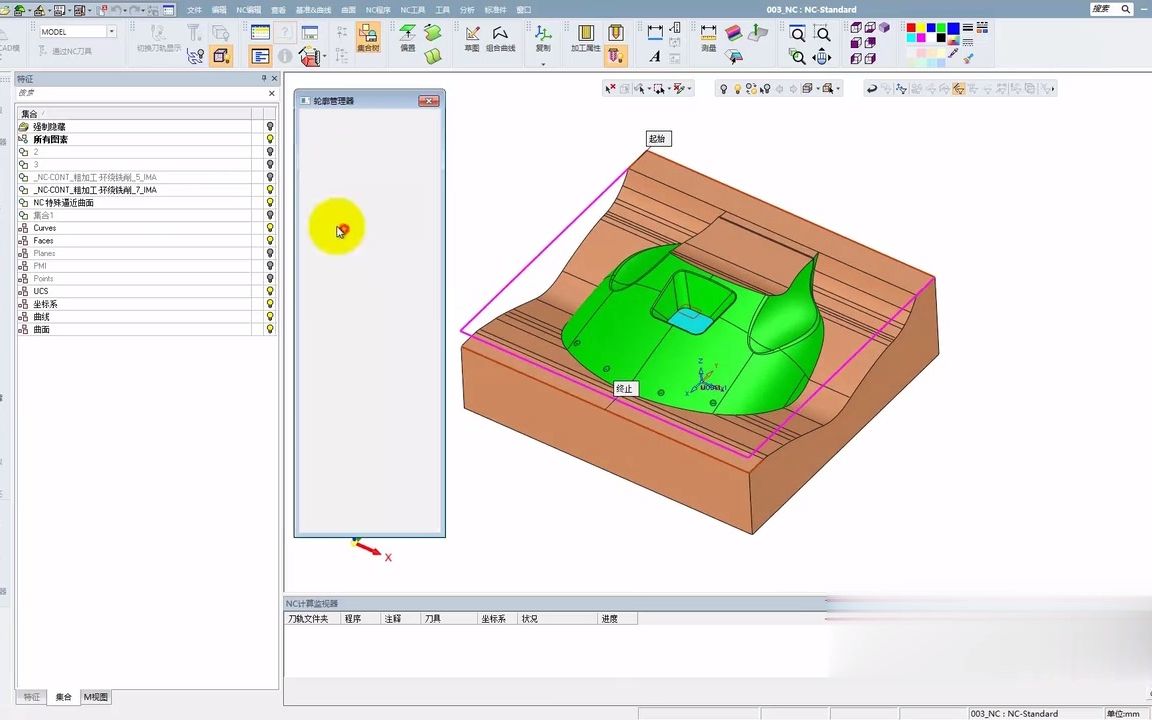Image resolution: width=1152 pixels, height=720 pixels.
Task: Switch to the M视图 tab
Action: point(95,697)
